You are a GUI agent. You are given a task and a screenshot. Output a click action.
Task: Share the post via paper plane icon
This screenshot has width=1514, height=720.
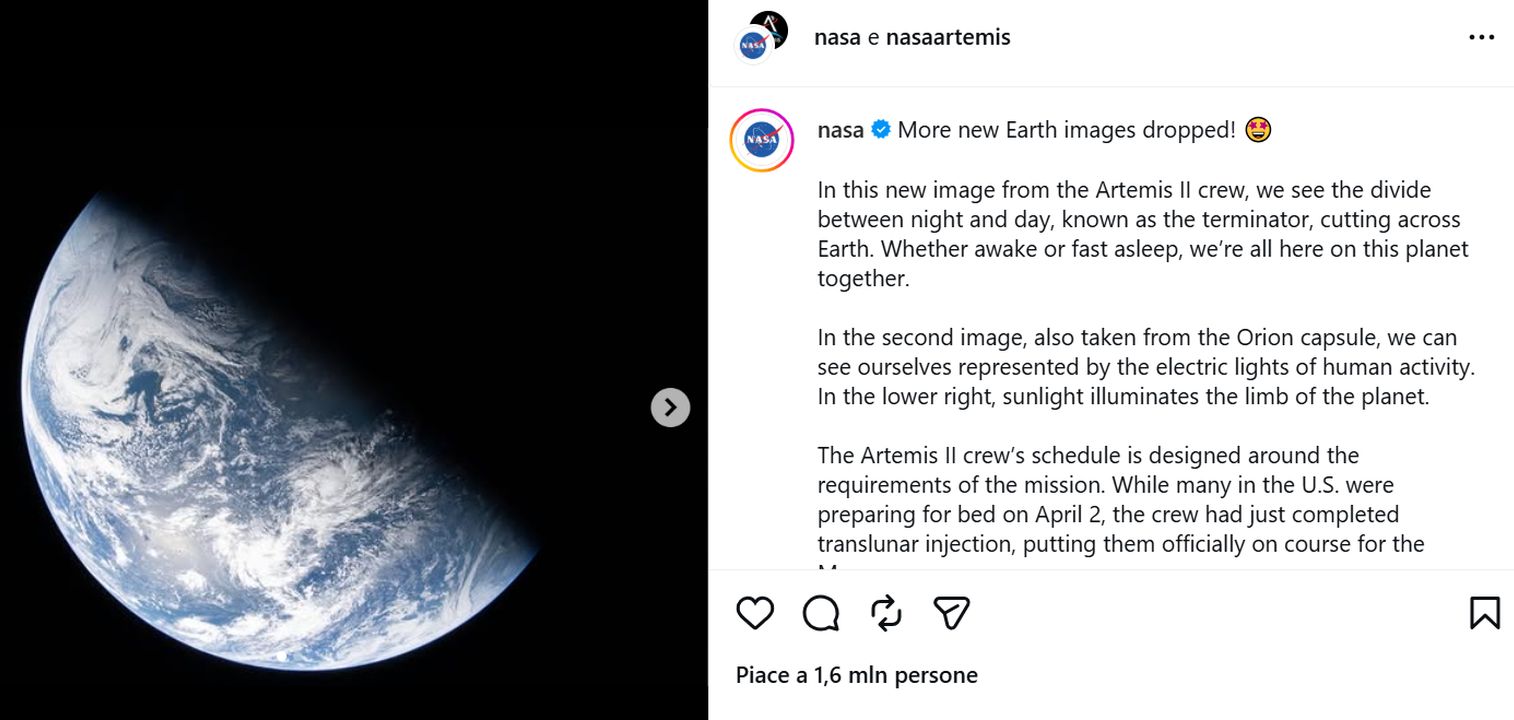pos(952,613)
